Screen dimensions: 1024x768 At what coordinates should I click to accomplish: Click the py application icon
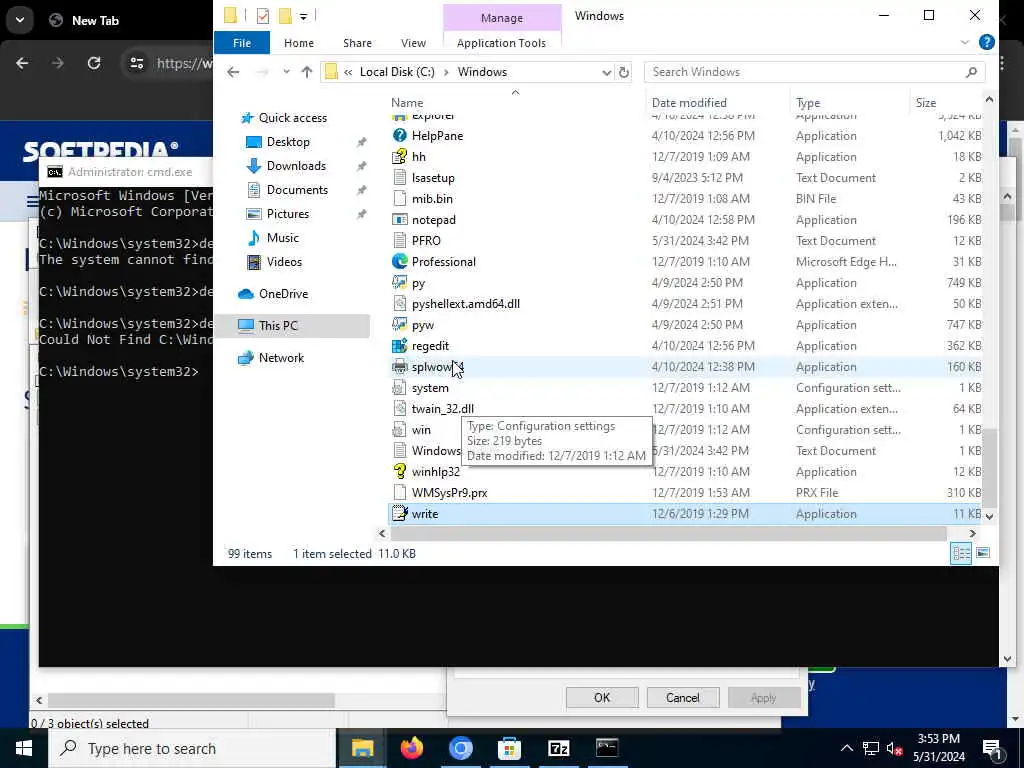point(400,283)
